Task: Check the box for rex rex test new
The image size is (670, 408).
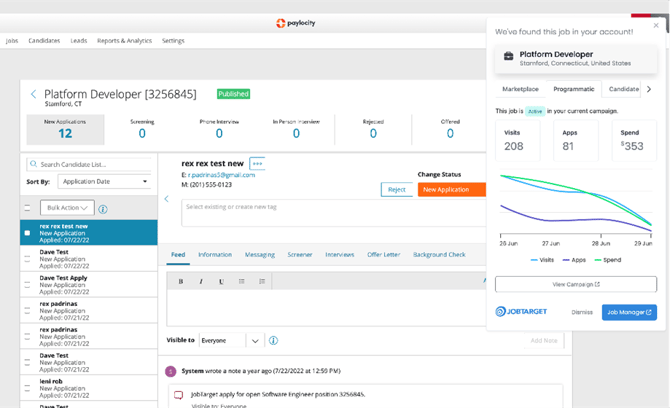Action: coord(27,232)
